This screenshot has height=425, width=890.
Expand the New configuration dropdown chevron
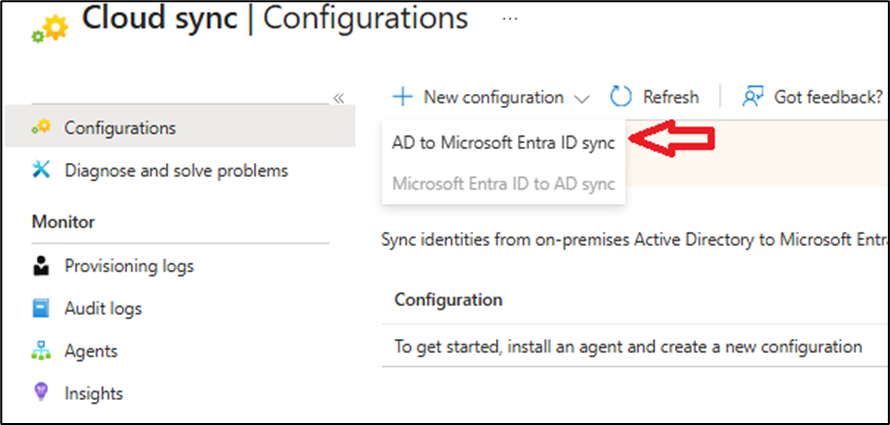coord(582,98)
